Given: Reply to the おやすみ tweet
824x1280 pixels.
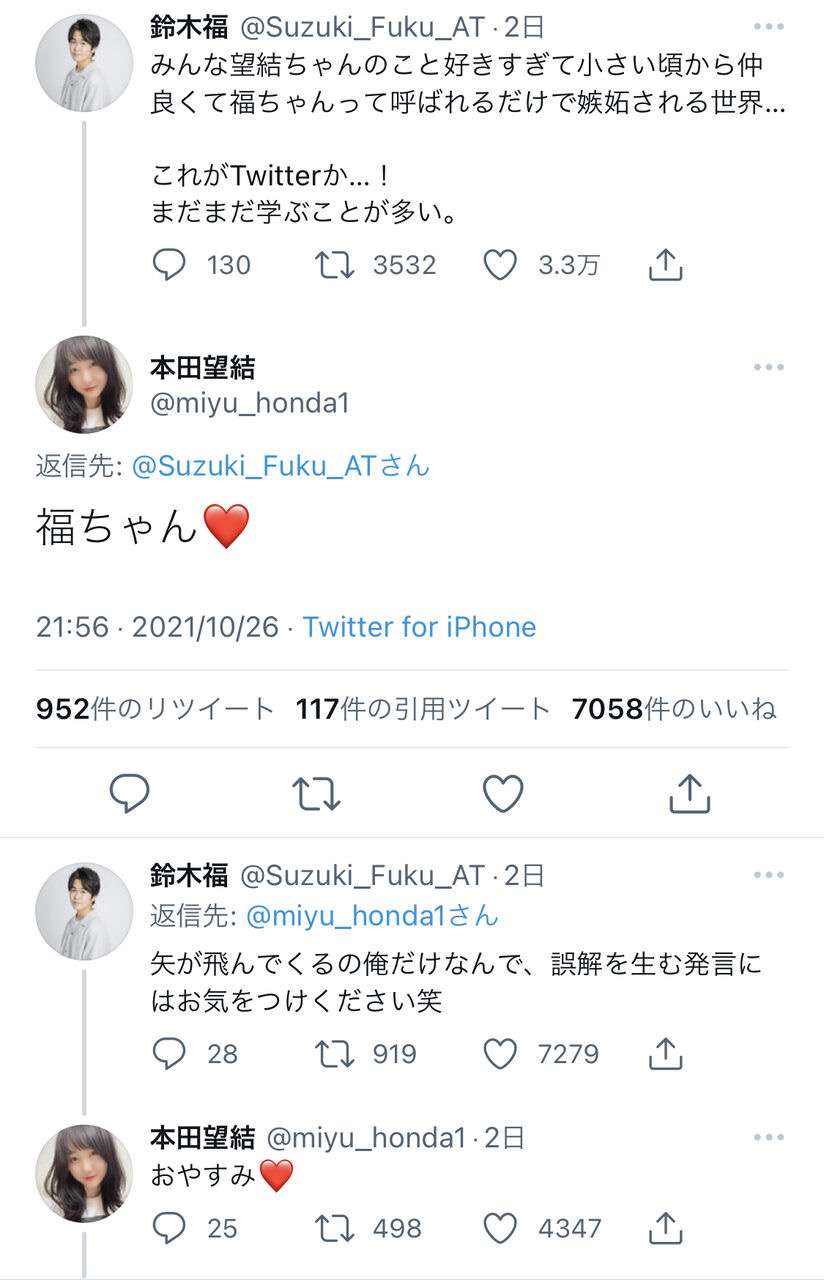Looking at the screenshot, I should coord(170,1227).
